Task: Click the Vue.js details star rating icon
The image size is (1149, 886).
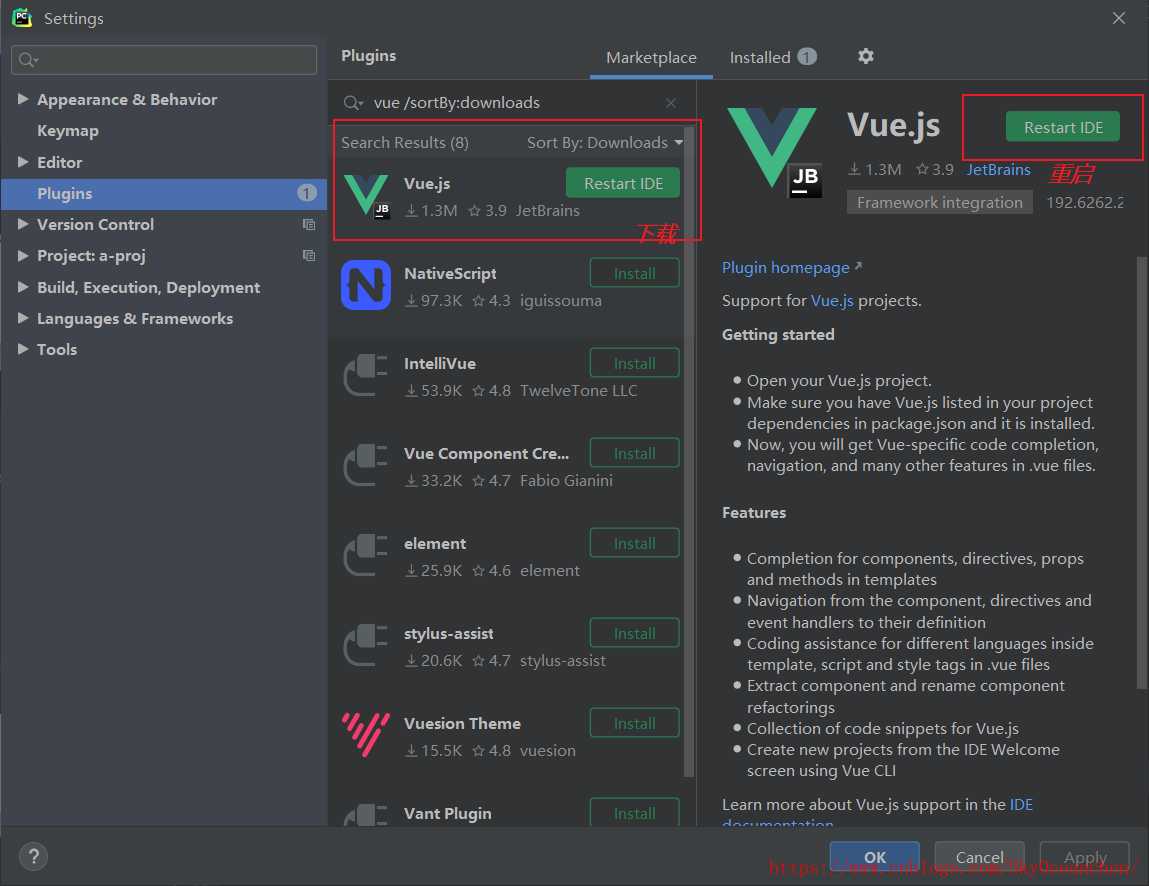Action: pyautogui.click(x=922, y=169)
